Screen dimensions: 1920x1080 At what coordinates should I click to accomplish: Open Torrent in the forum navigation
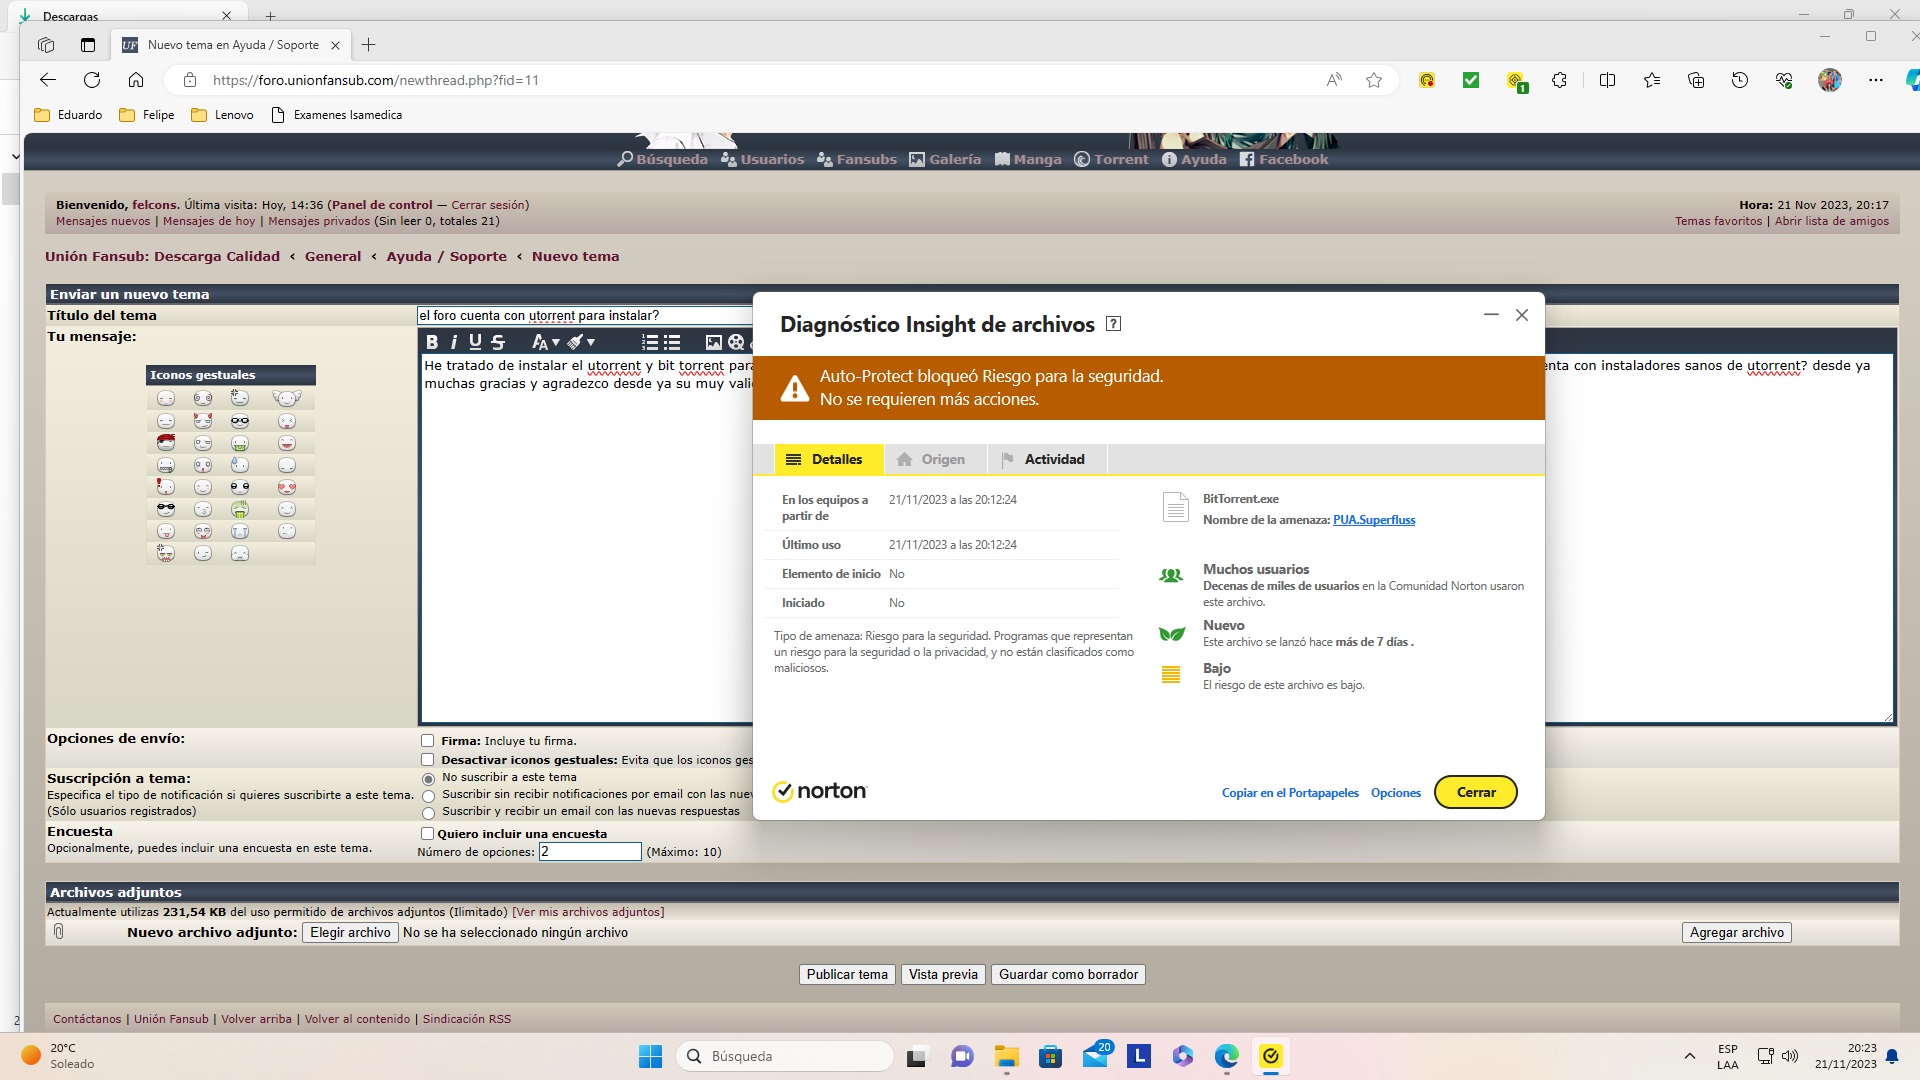pos(1111,159)
